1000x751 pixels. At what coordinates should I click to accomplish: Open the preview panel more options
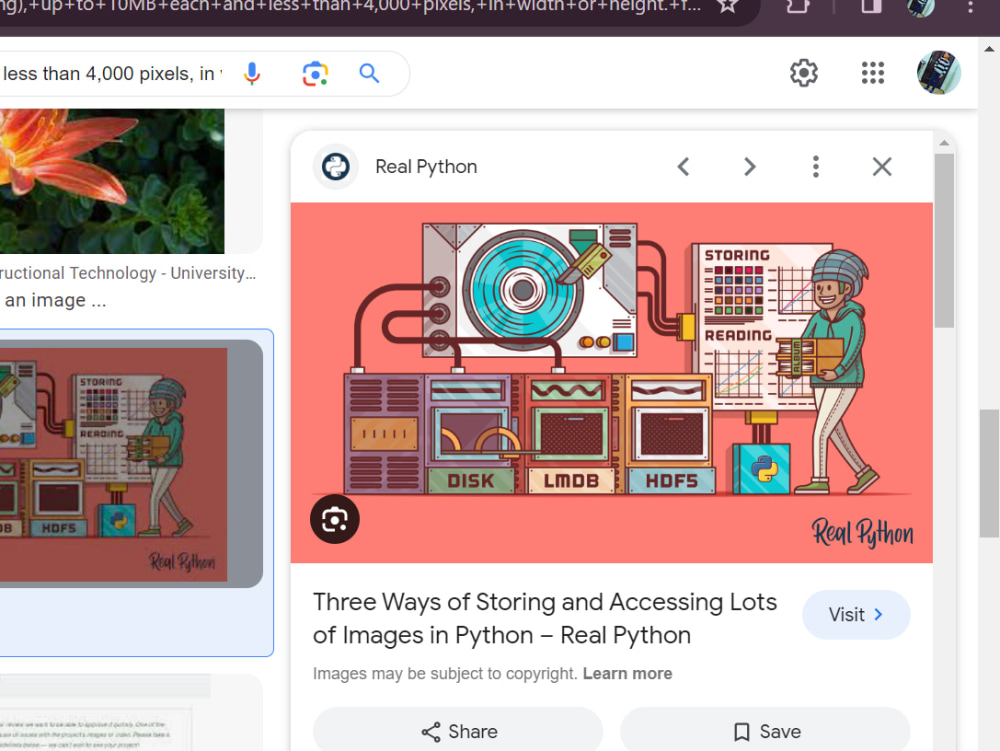point(816,167)
